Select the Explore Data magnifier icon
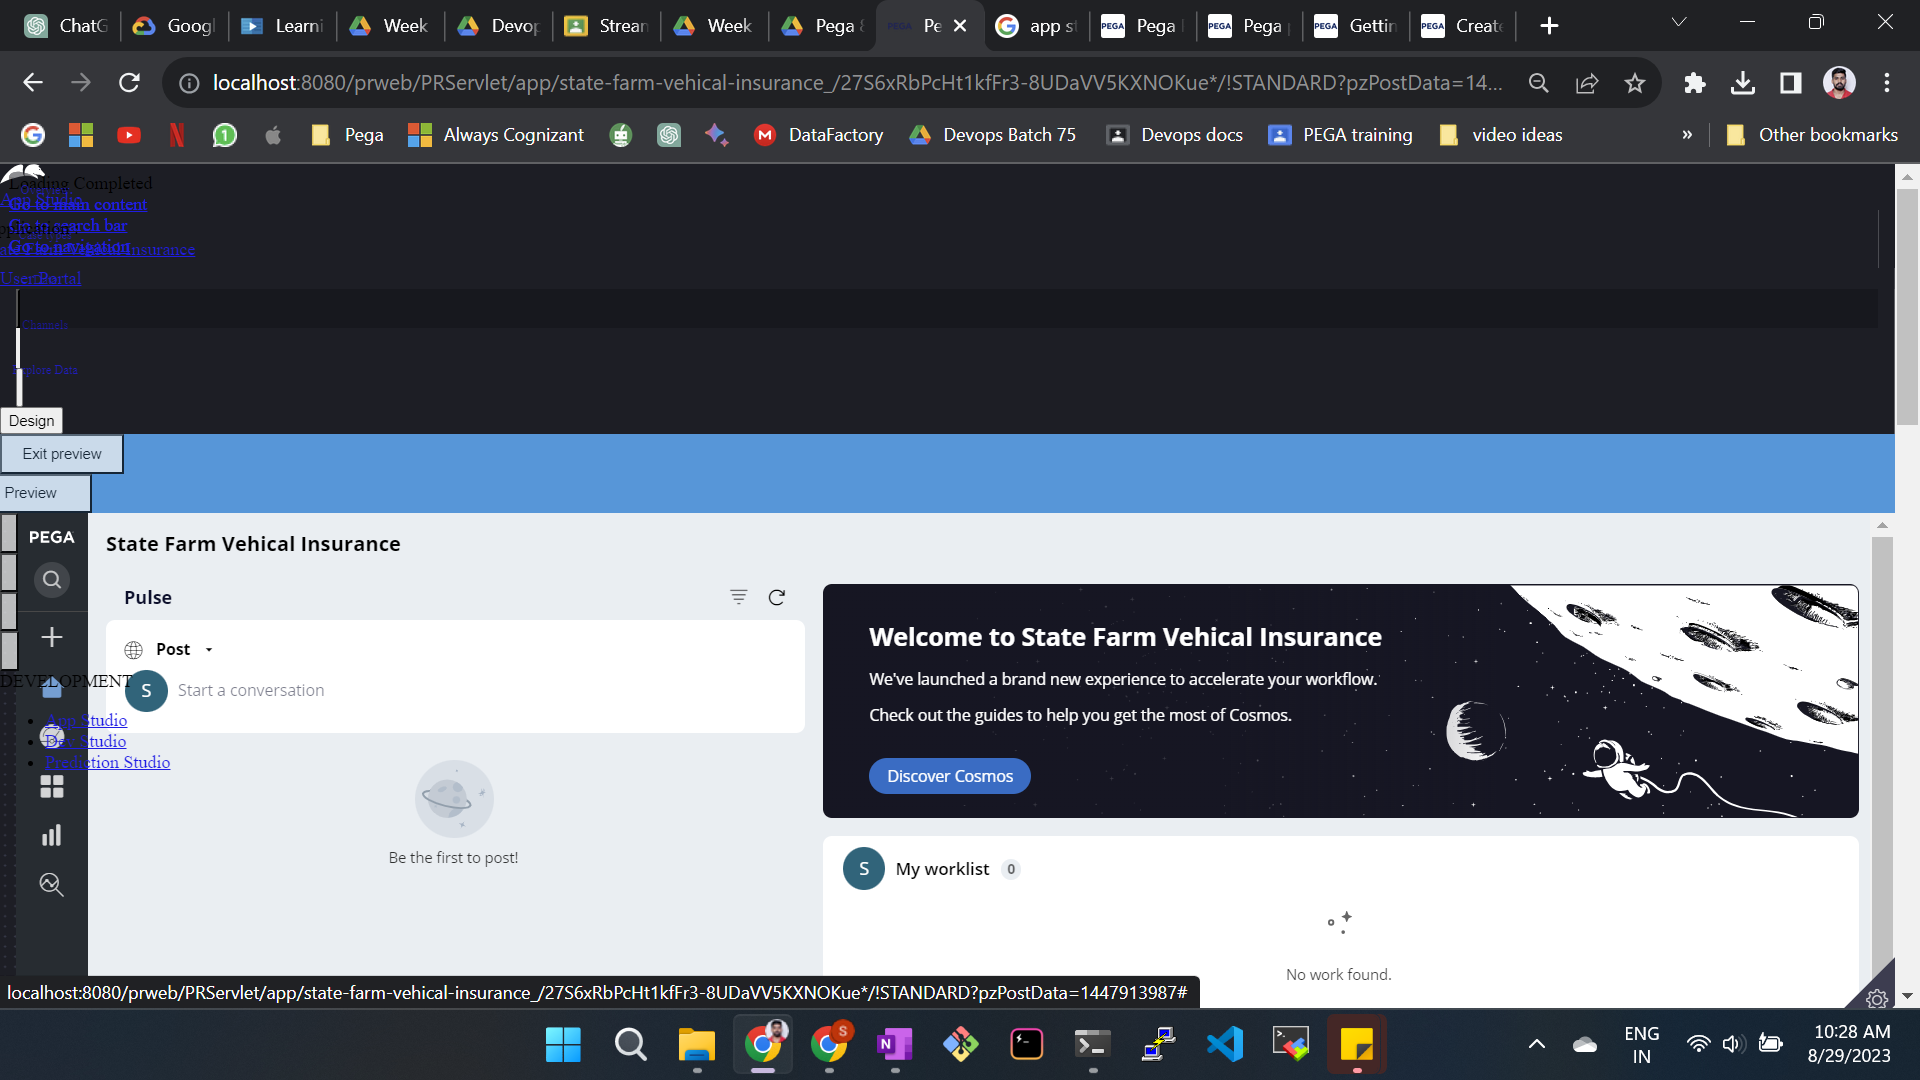The image size is (1920, 1080). pos(51,884)
